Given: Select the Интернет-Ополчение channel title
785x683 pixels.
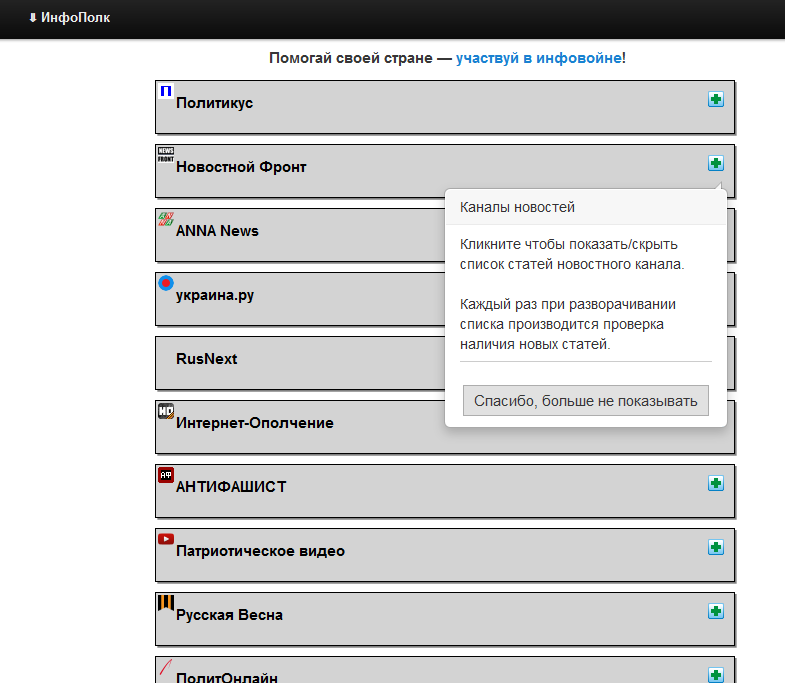Looking at the screenshot, I should click(x=254, y=423).
